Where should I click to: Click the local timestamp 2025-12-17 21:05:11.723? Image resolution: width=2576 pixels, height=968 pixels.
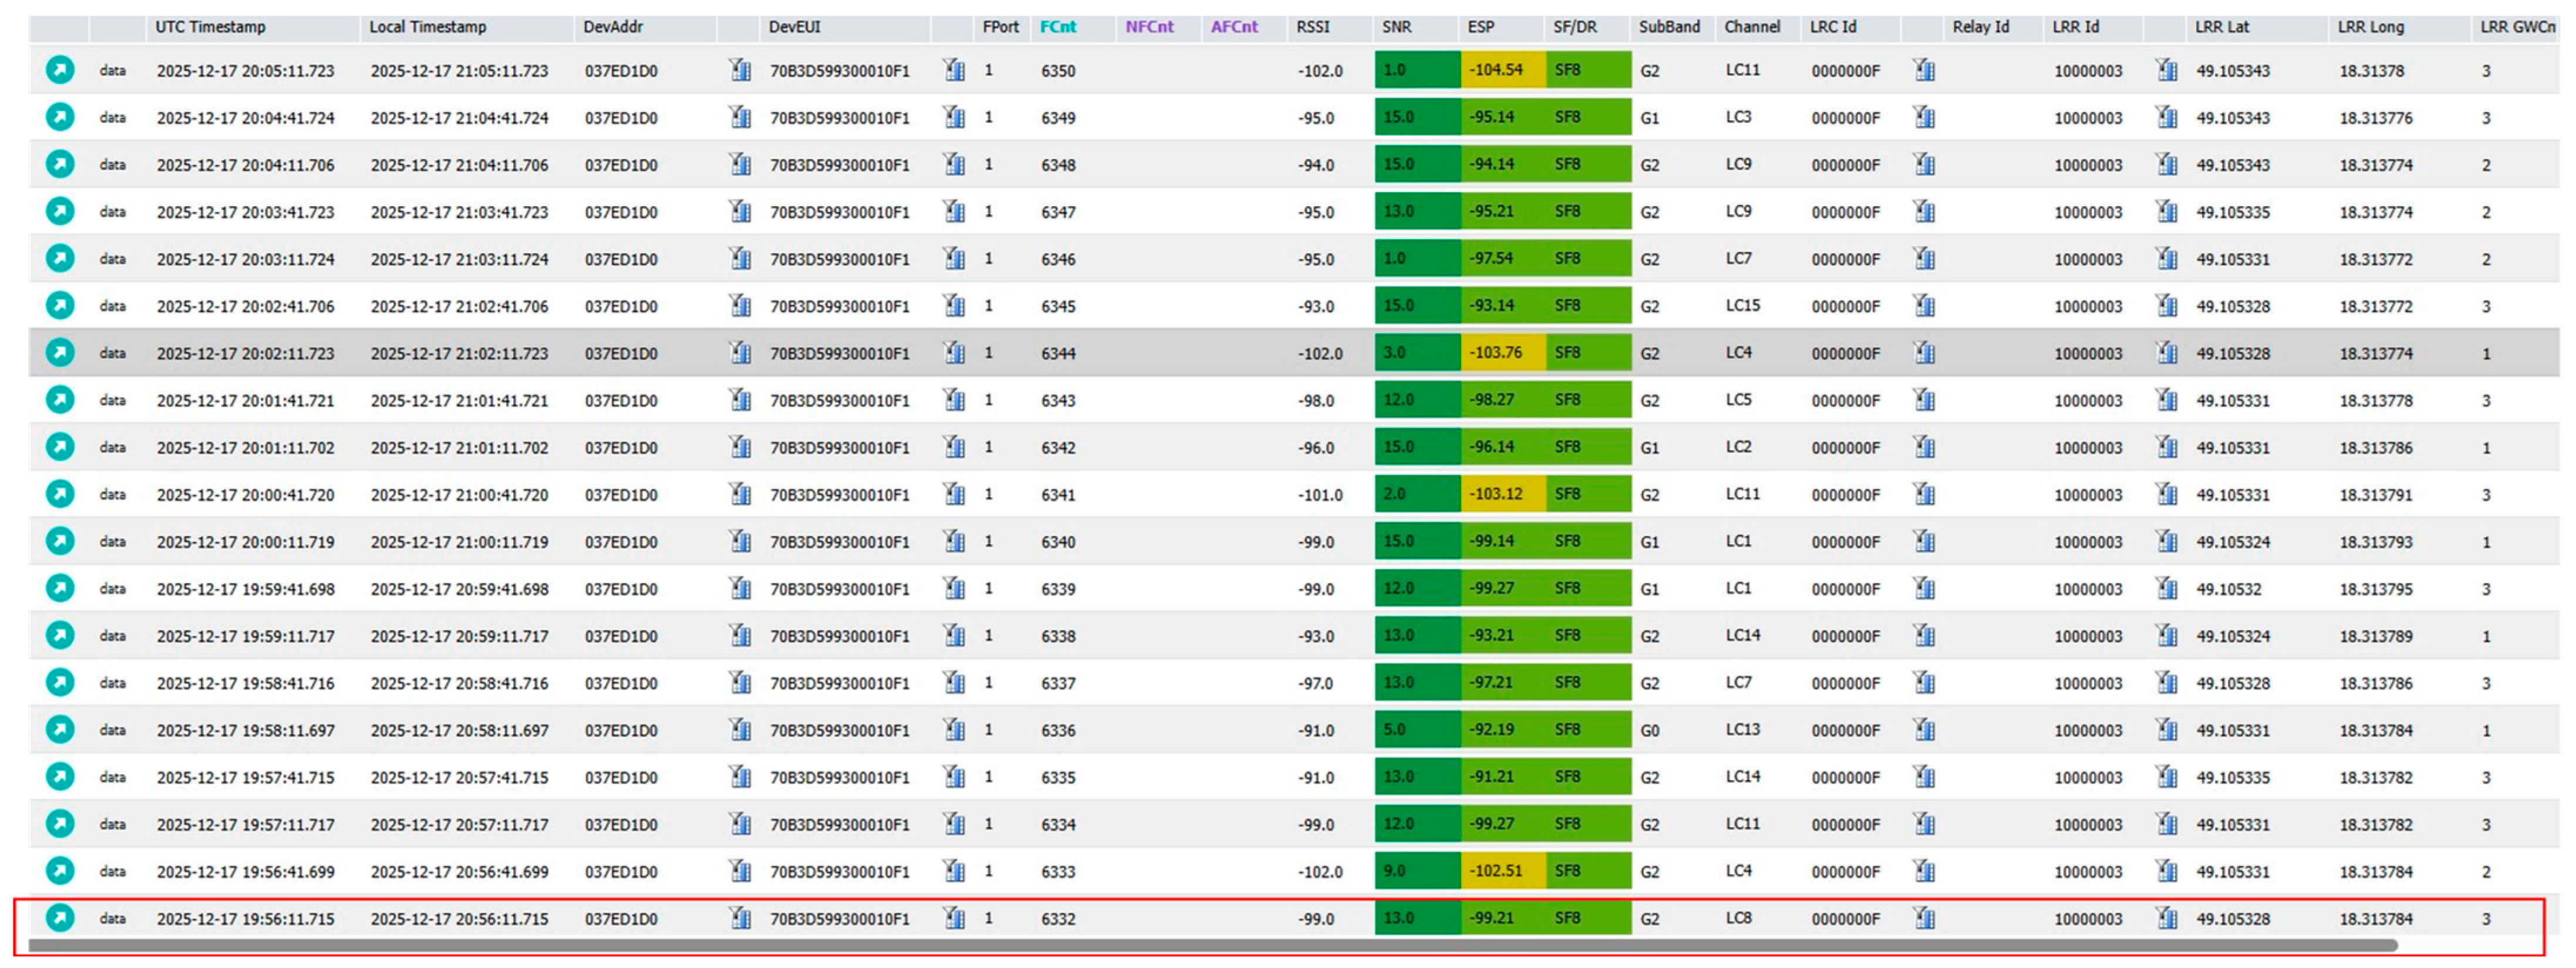click(459, 70)
